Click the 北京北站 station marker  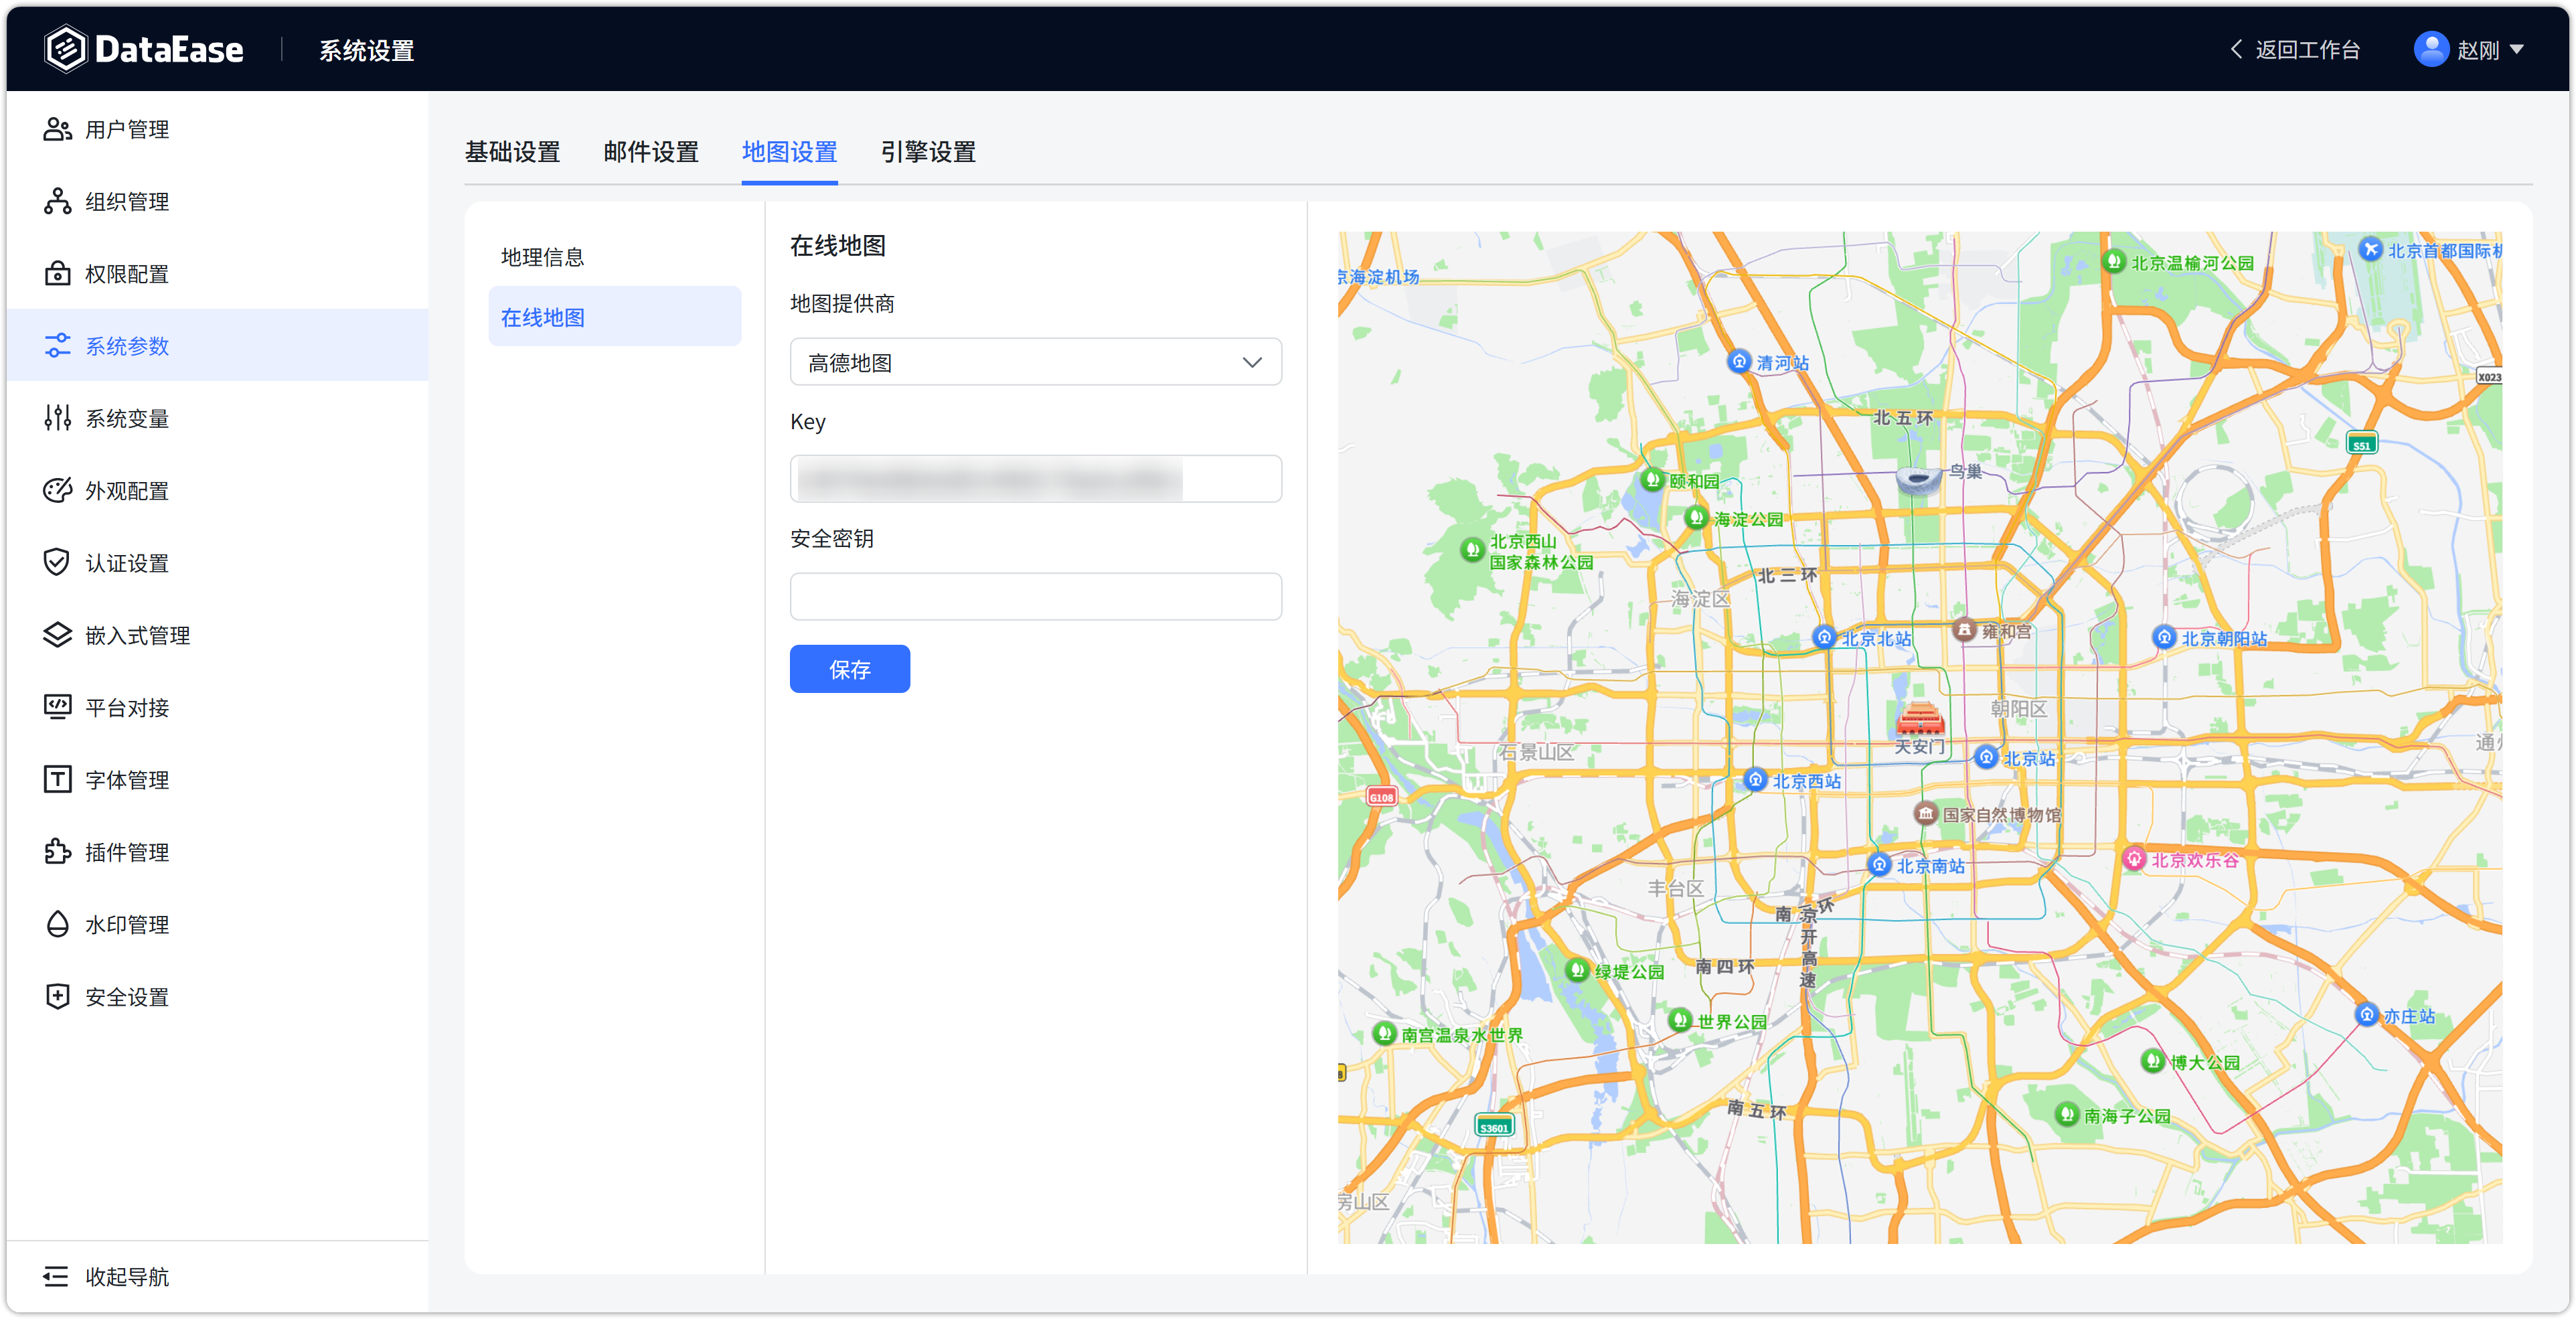(1824, 637)
